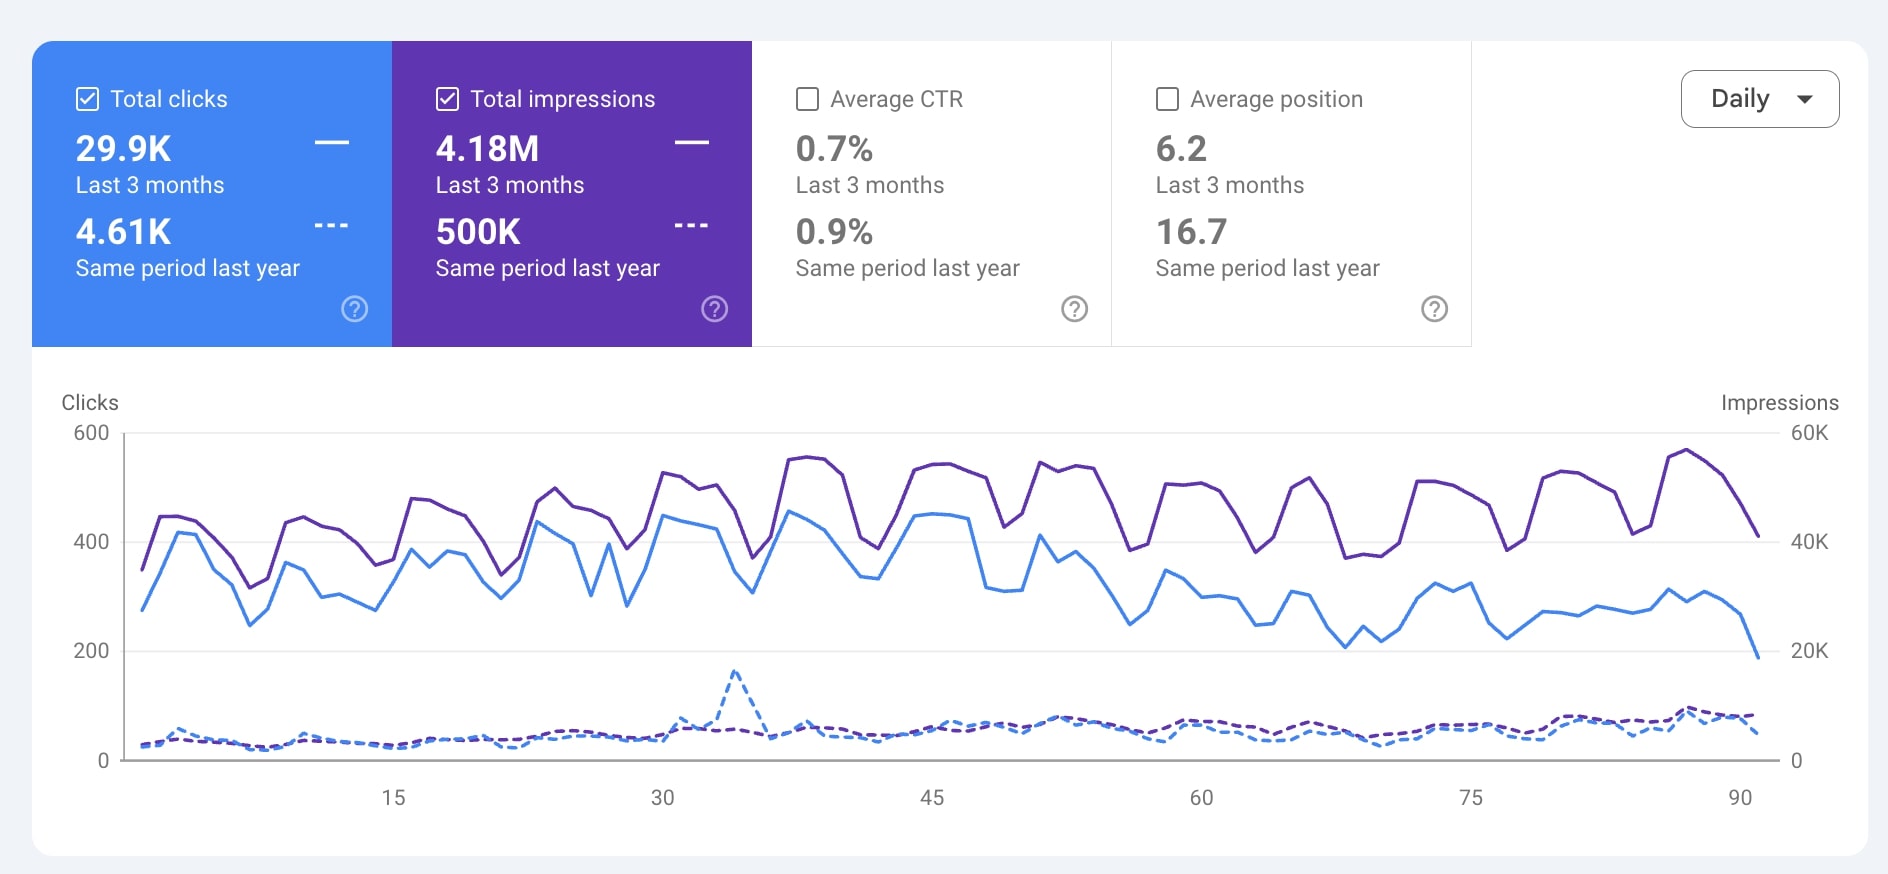This screenshot has width=1888, height=874.
Task: Click solid line legend in Total clicks
Action: (332, 143)
